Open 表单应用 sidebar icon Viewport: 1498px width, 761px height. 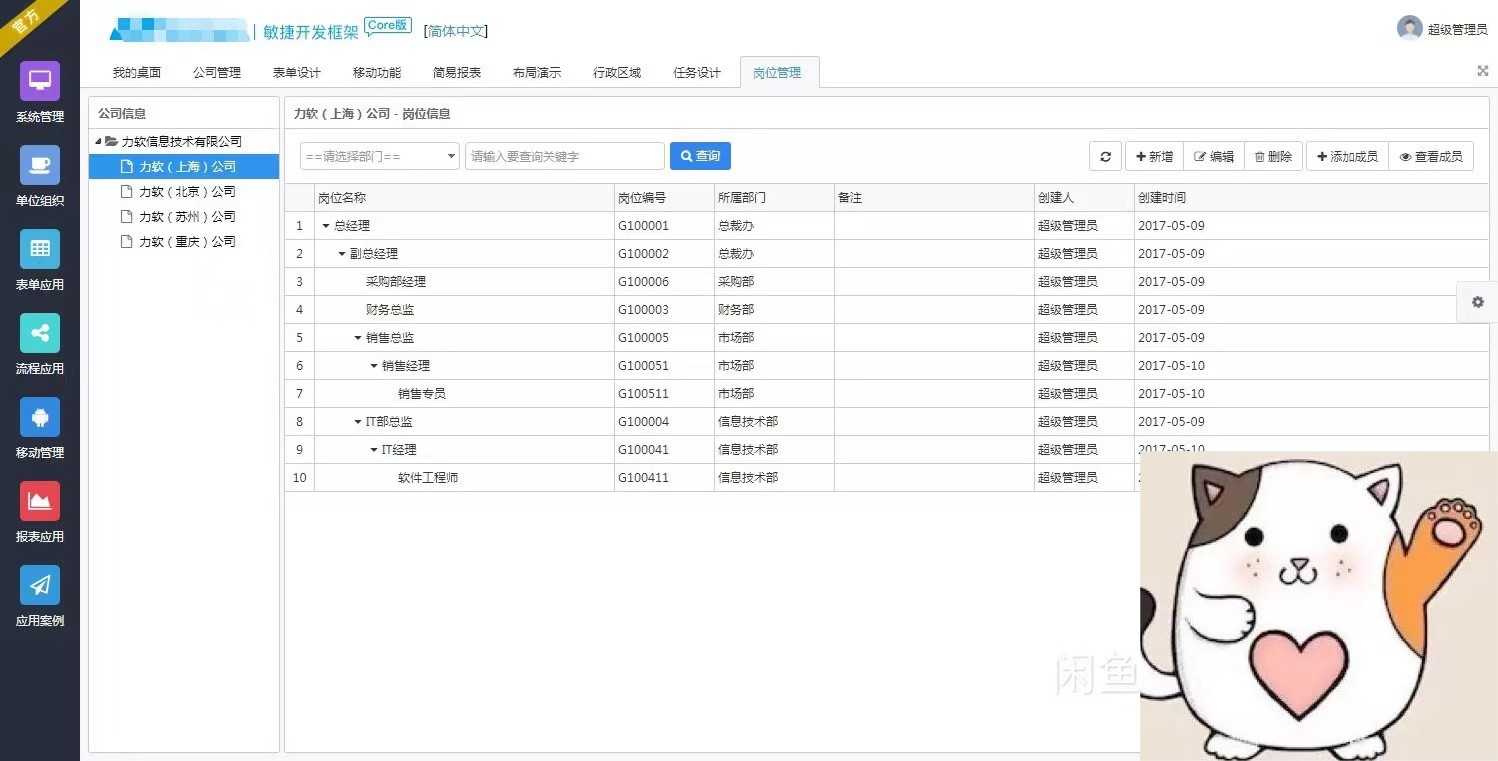coord(40,249)
